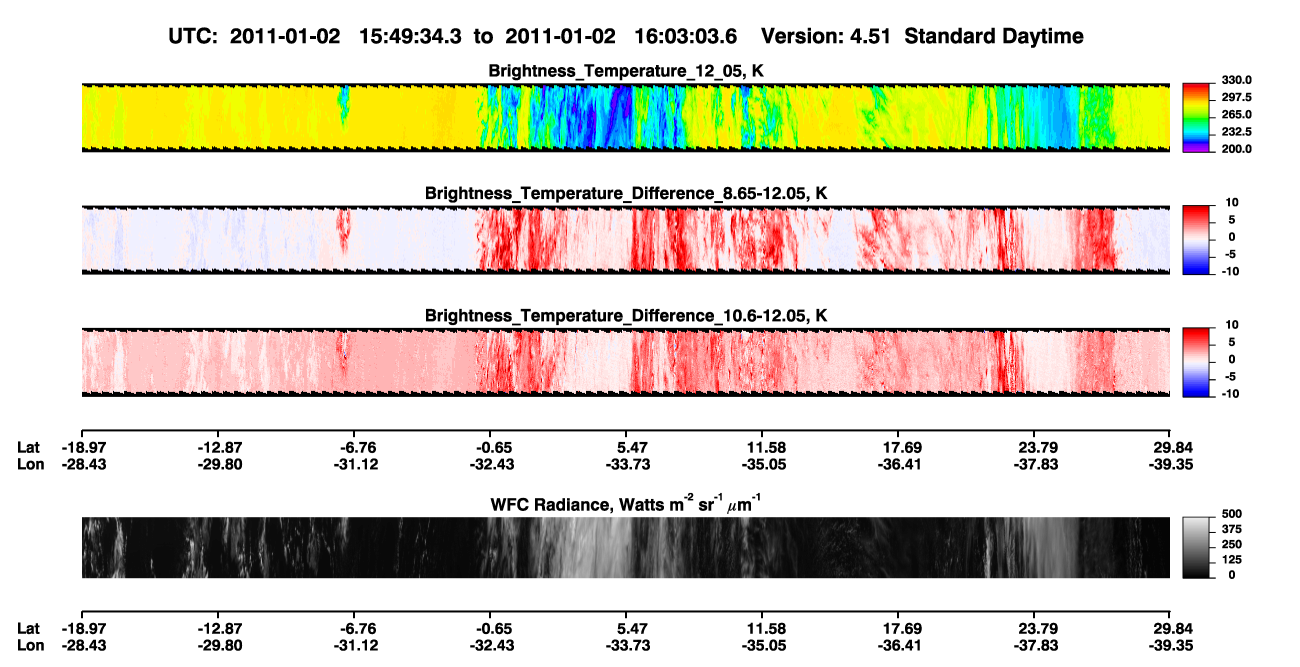Click the start time '15:49:34.3' in the header

coord(409,37)
